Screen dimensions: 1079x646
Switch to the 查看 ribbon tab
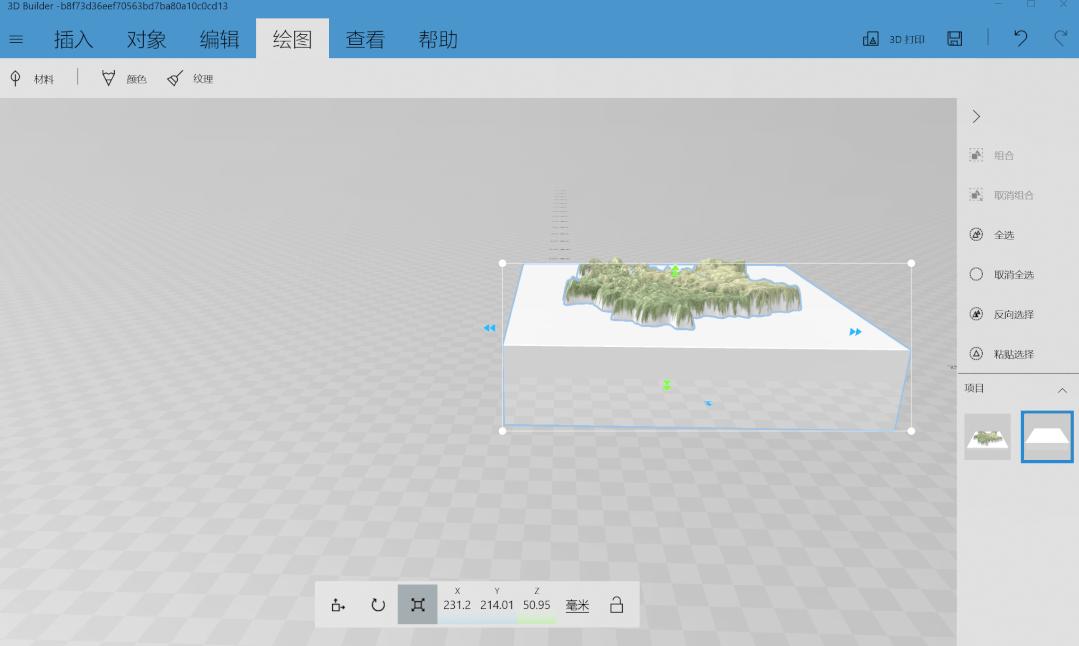tap(364, 38)
